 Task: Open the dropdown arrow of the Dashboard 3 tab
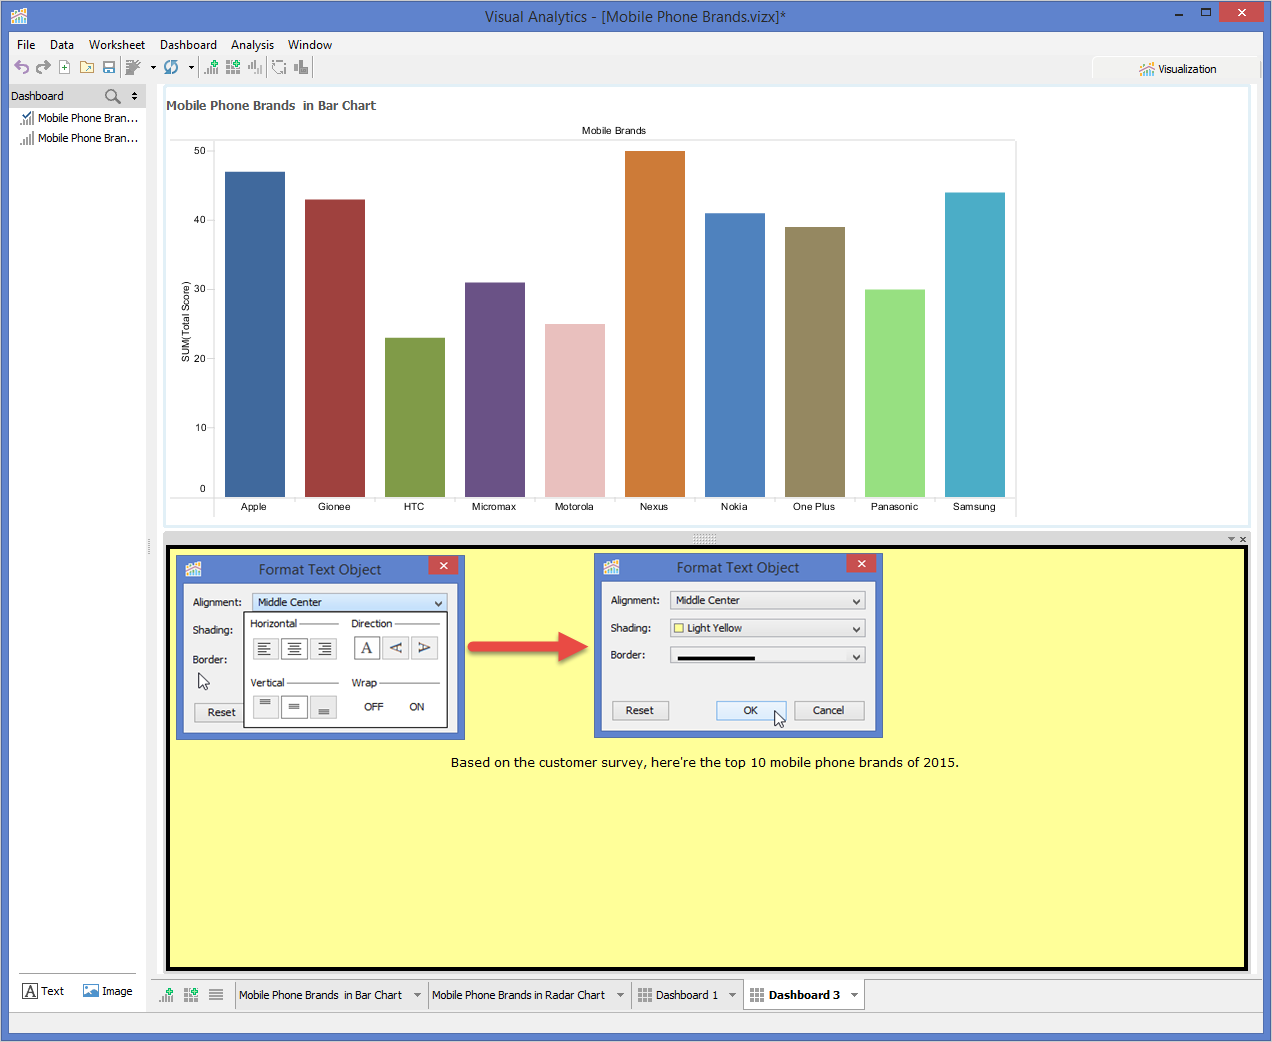(x=854, y=995)
